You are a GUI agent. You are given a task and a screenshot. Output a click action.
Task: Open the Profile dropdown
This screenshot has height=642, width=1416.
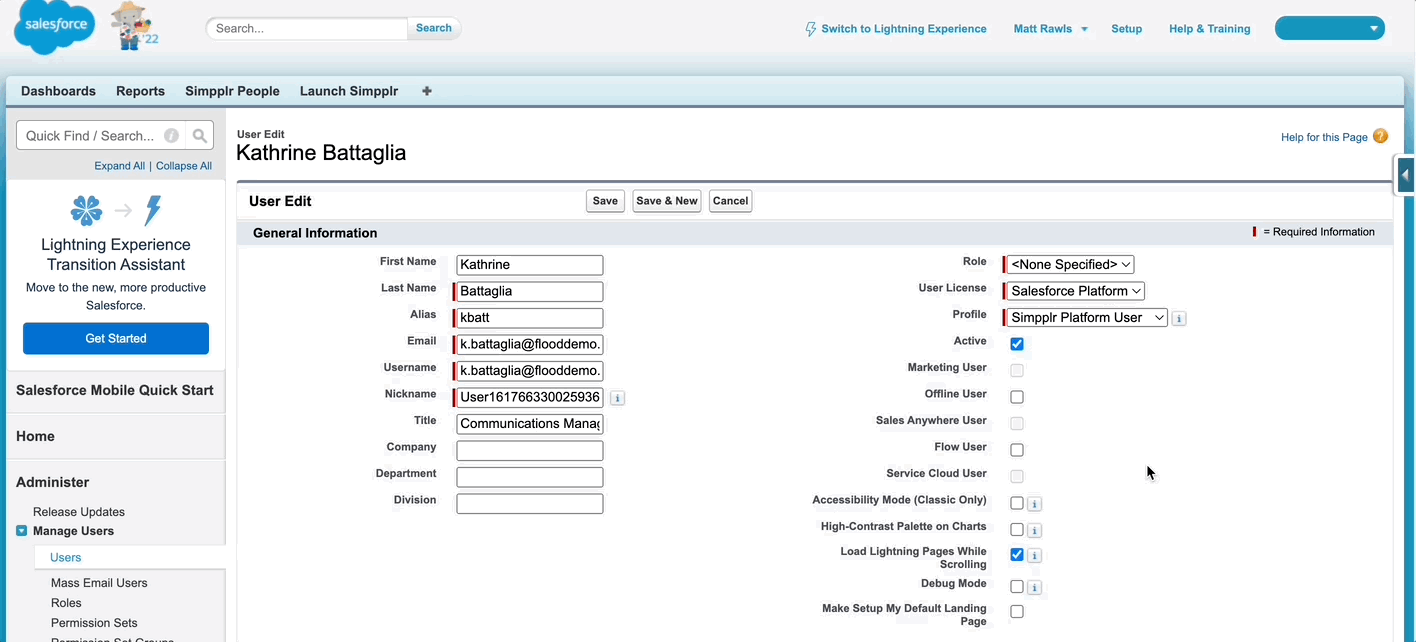(1086, 318)
